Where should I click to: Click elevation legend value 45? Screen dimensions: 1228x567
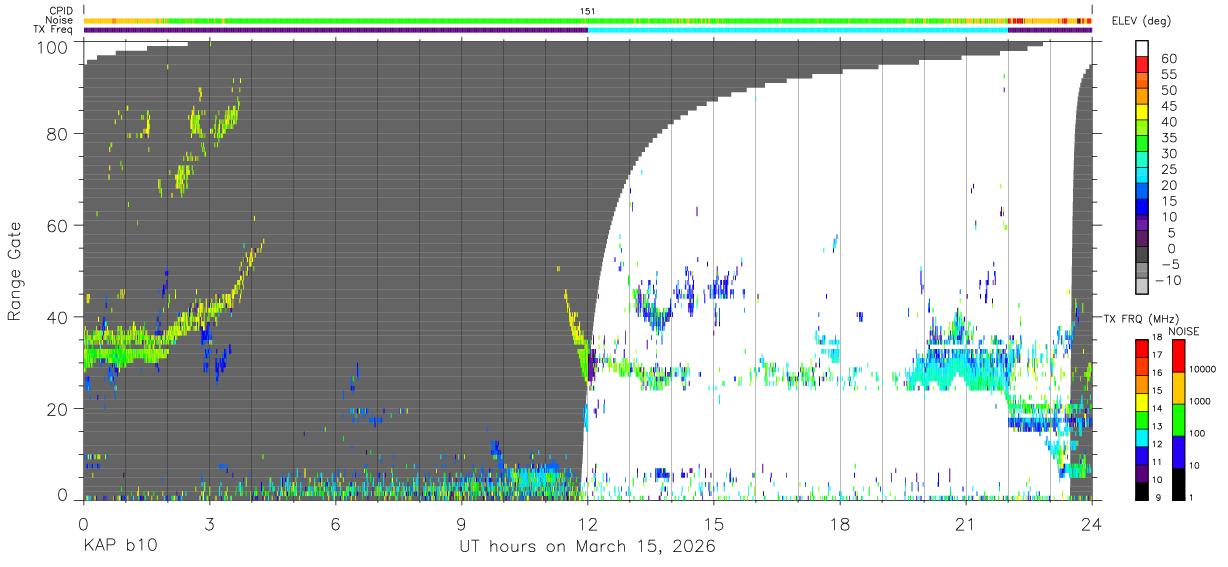[x=1169, y=106]
